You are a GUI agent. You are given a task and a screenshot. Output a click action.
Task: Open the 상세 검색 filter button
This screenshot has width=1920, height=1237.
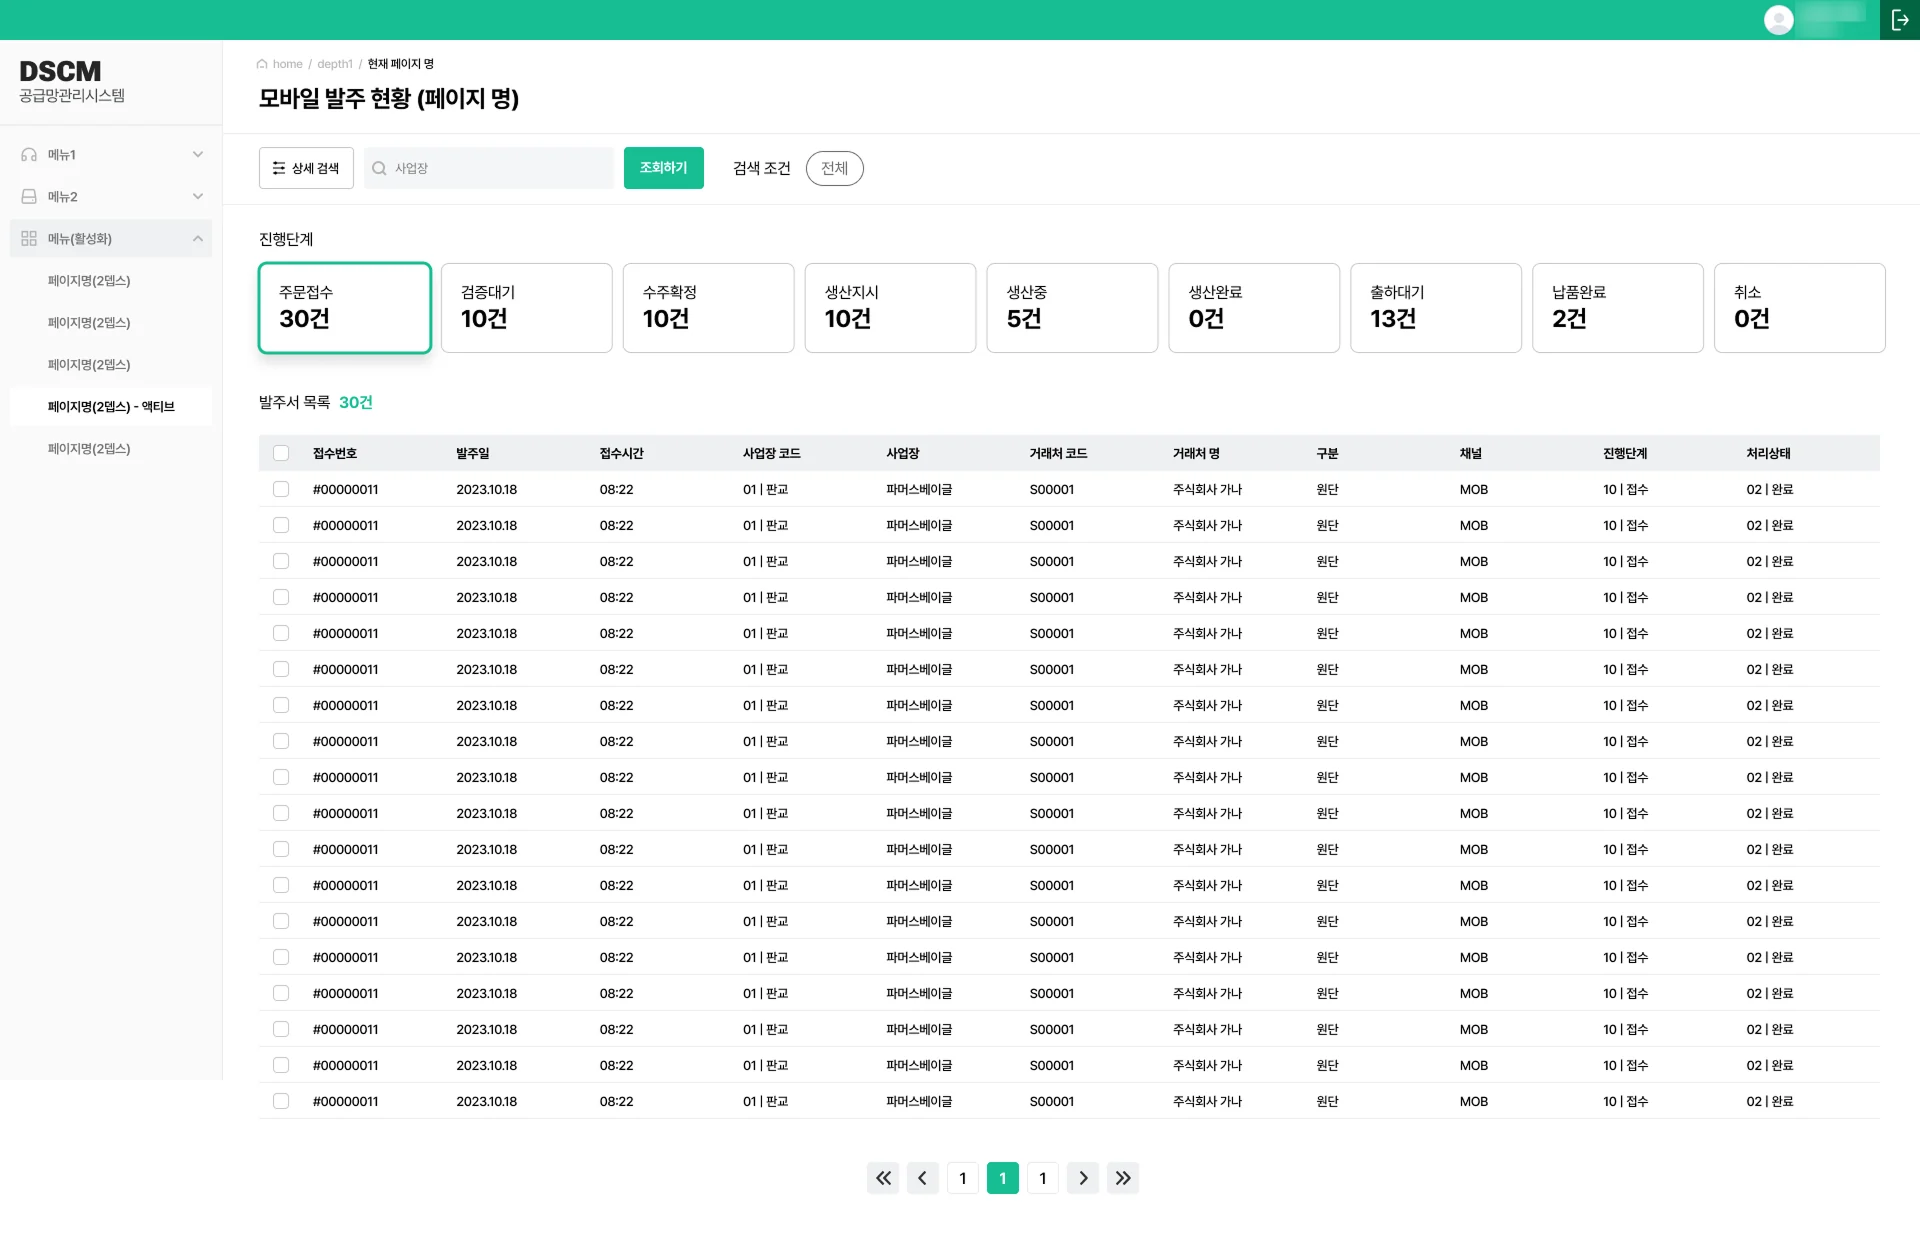coord(306,168)
